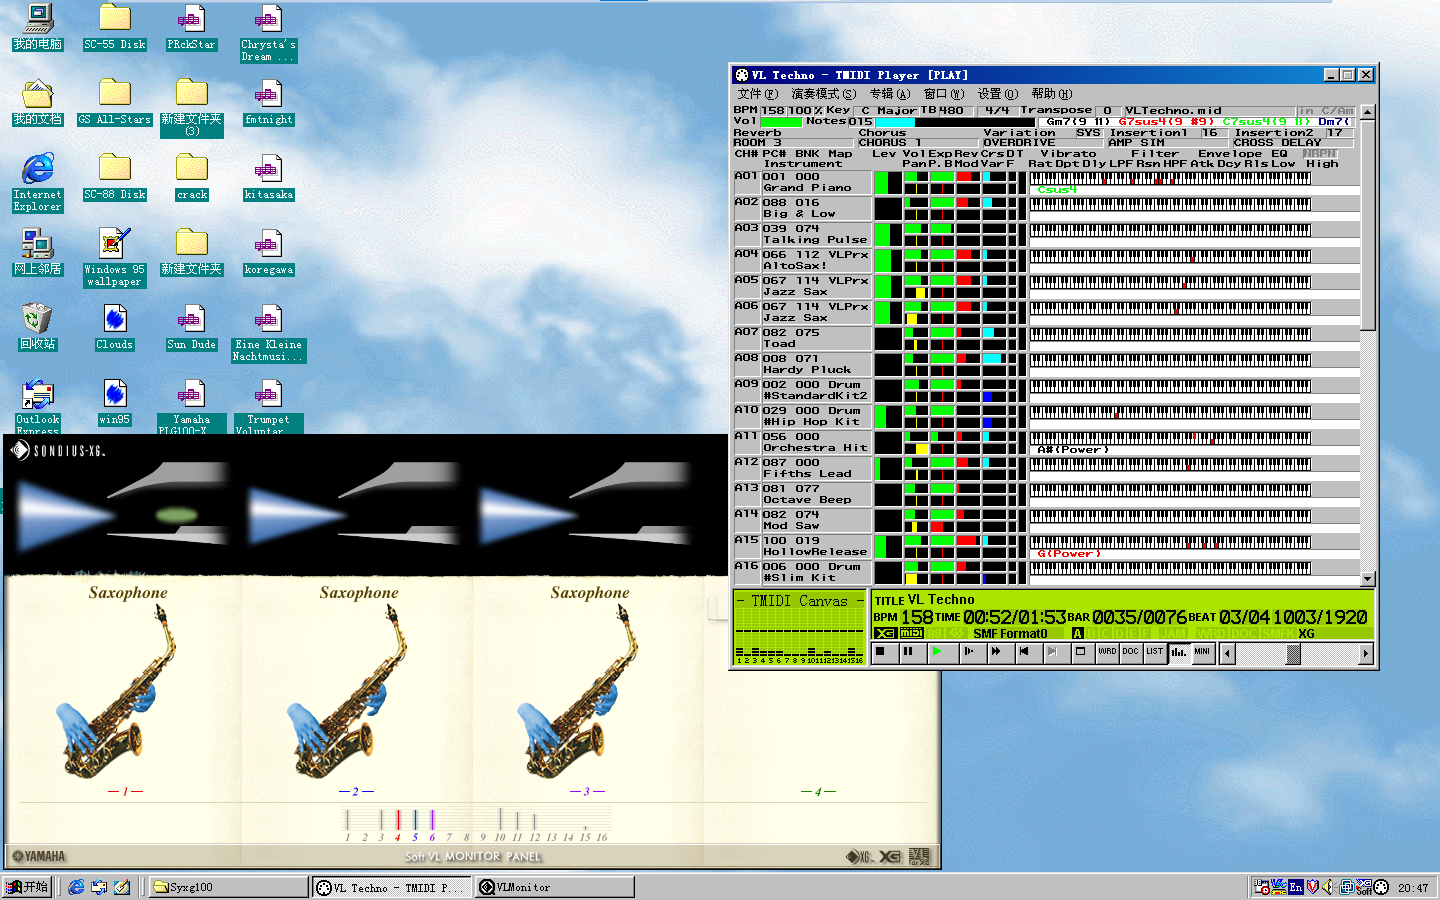Click the TMIDI Canvas level meter panel
Viewport: 1440px width, 900px height.
pos(800,628)
